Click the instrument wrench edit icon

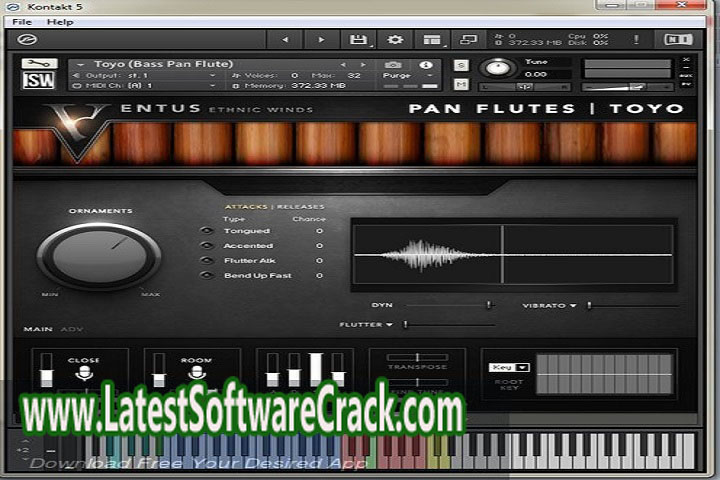(38, 63)
